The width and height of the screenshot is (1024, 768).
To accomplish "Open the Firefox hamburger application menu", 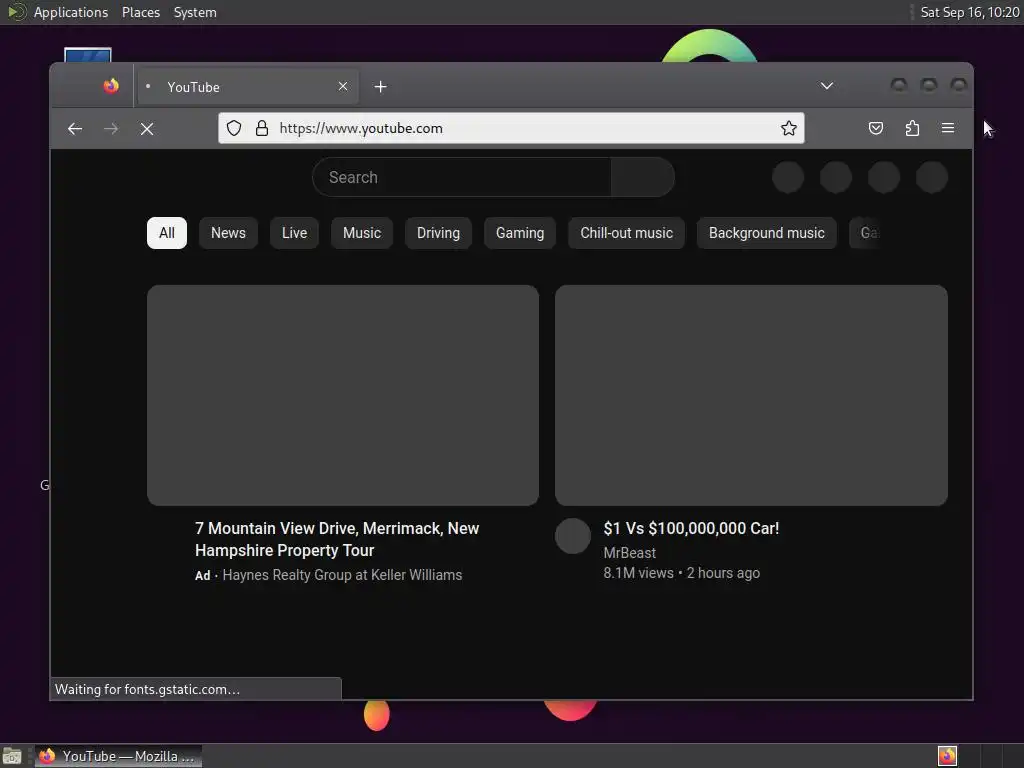I will pos(948,128).
